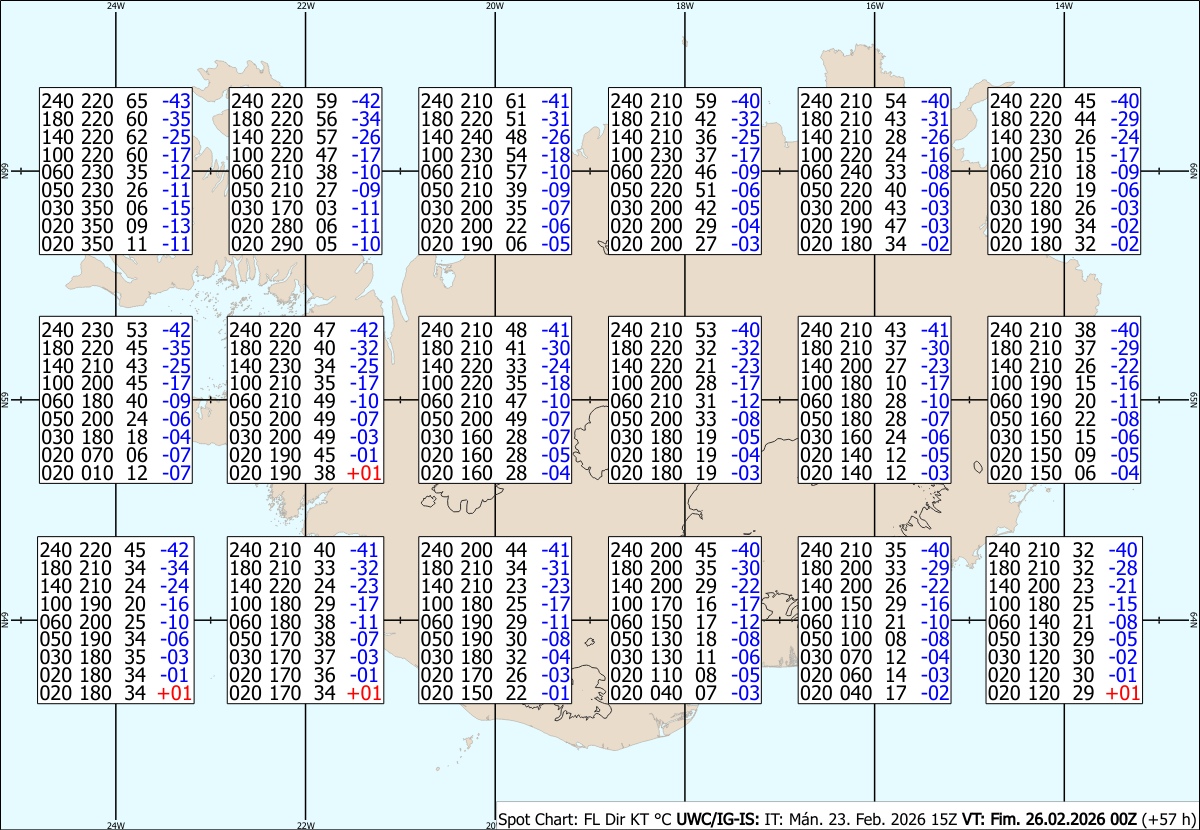Viewport: 1200px width, 830px height.
Task: Click the entry "240 220 59 -42"
Action: pyautogui.click(x=306, y=101)
